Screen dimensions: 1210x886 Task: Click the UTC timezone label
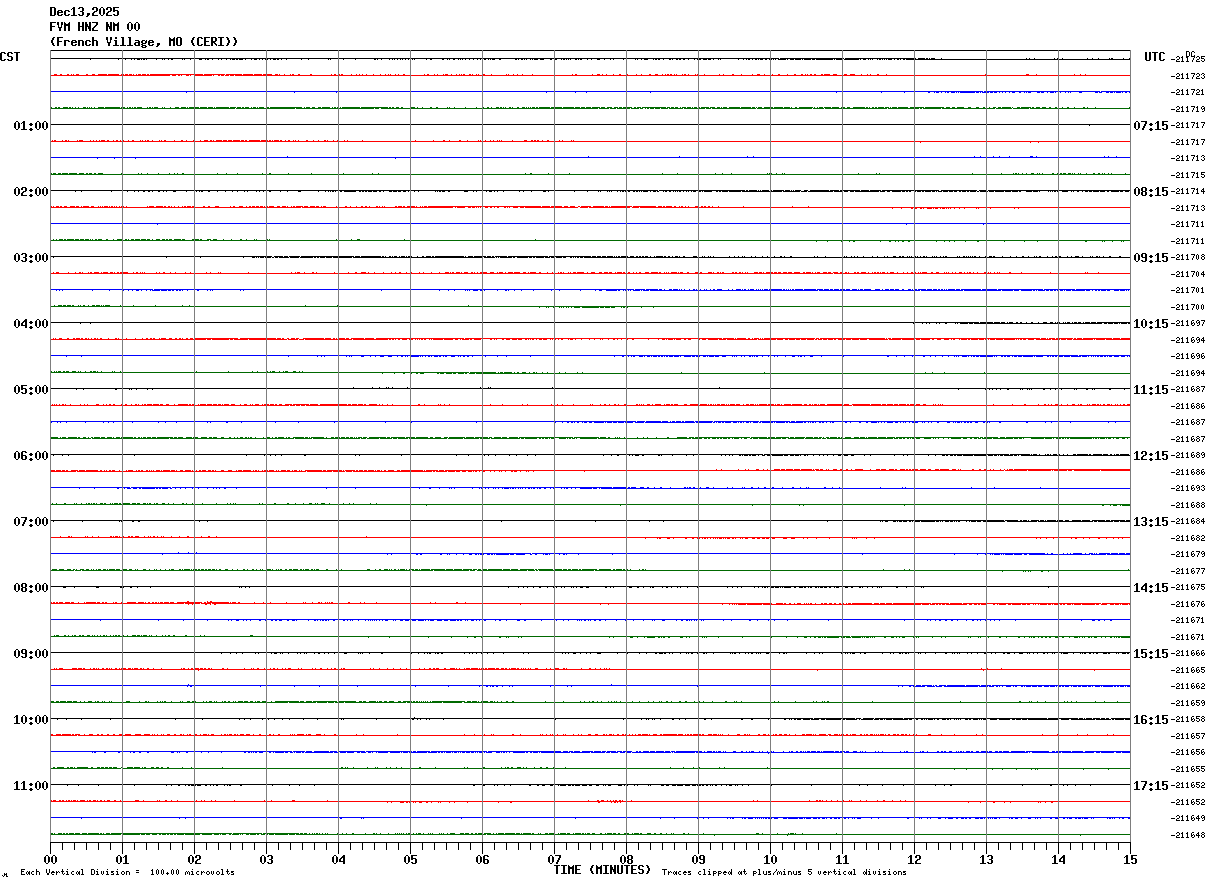pos(1155,57)
